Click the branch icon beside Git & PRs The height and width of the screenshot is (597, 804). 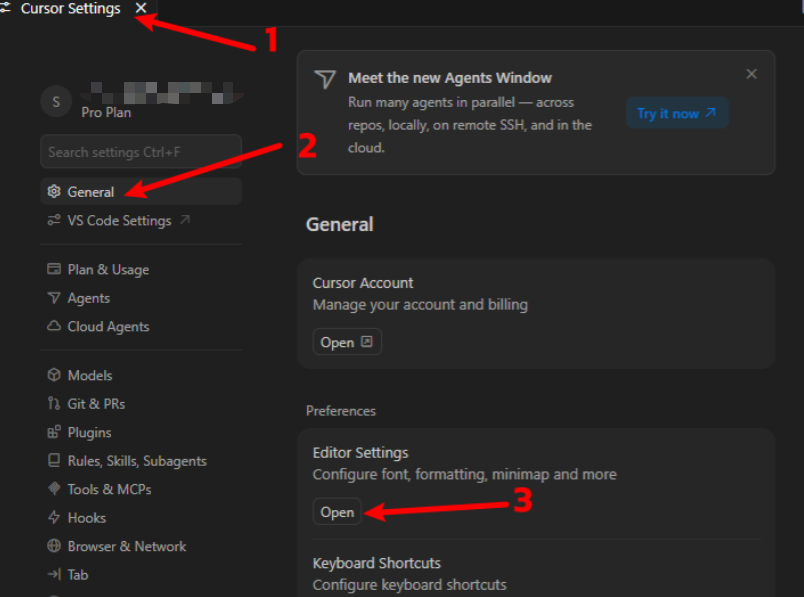point(54,404)
